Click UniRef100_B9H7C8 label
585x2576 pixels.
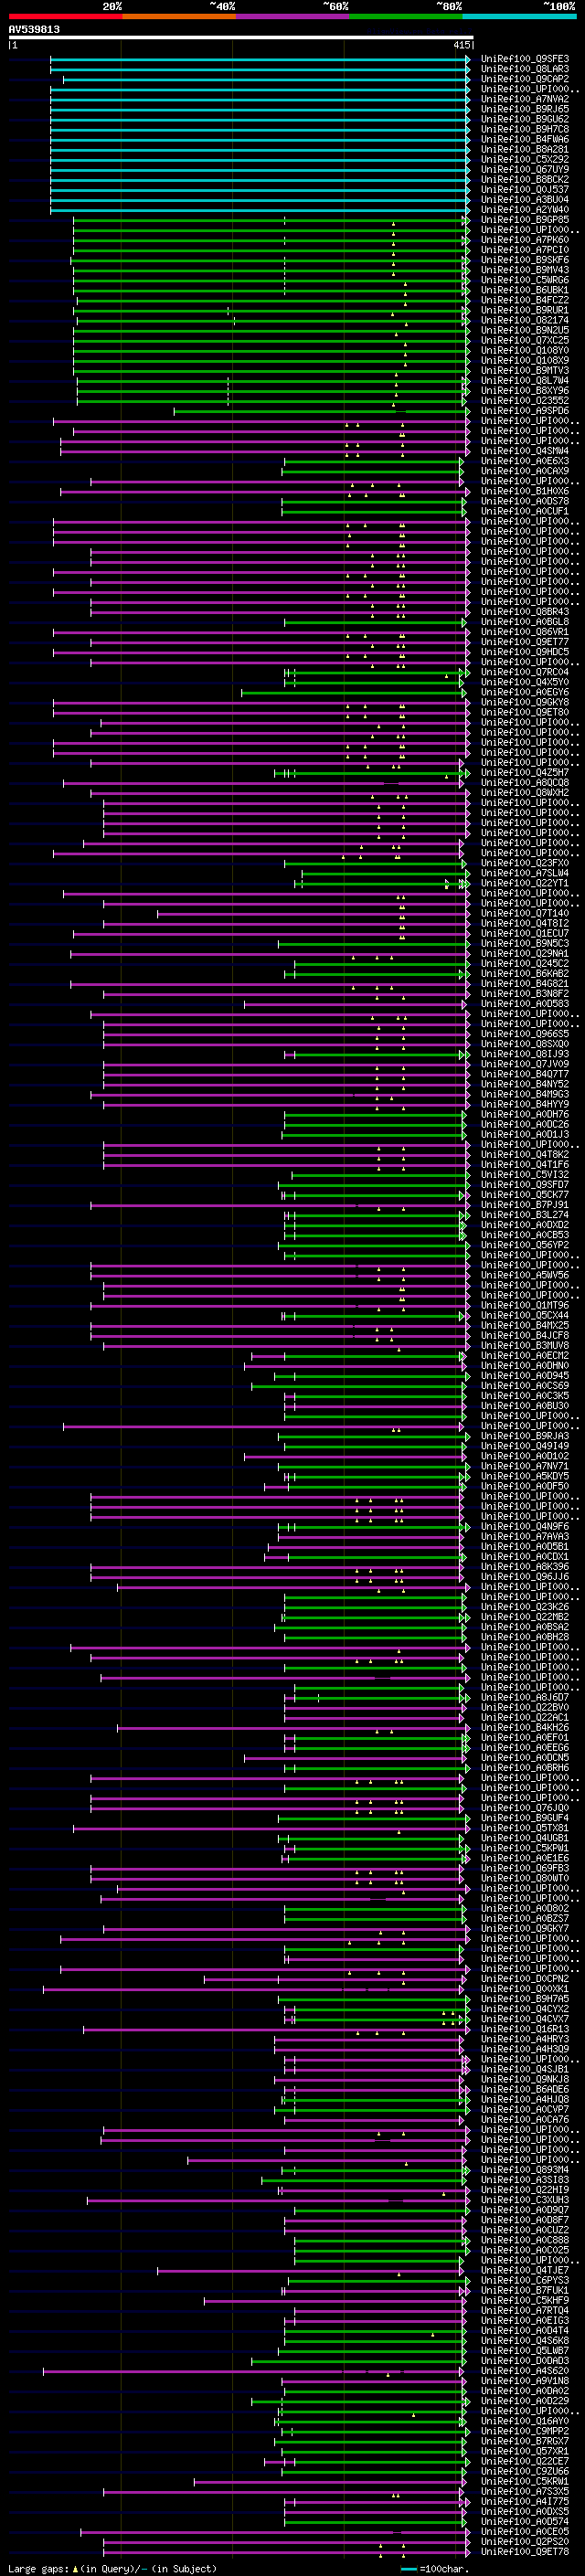click(x=525, y=129)
